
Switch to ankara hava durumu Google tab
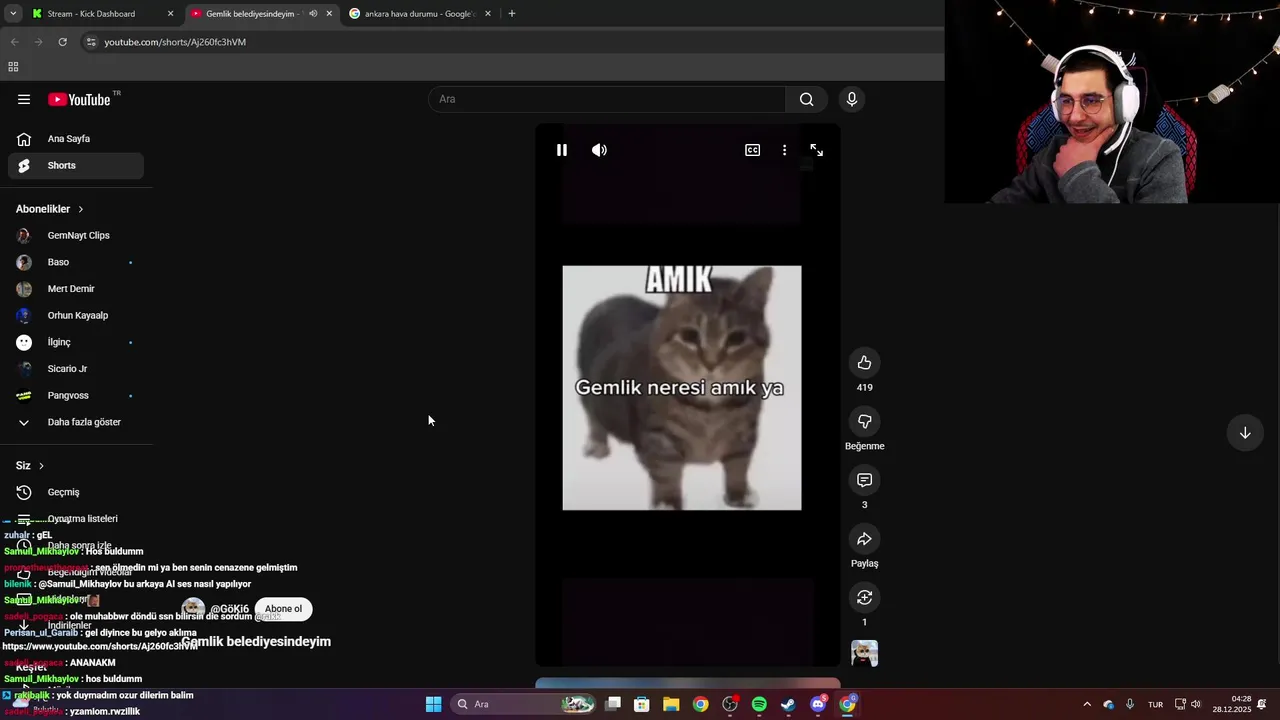418,14
